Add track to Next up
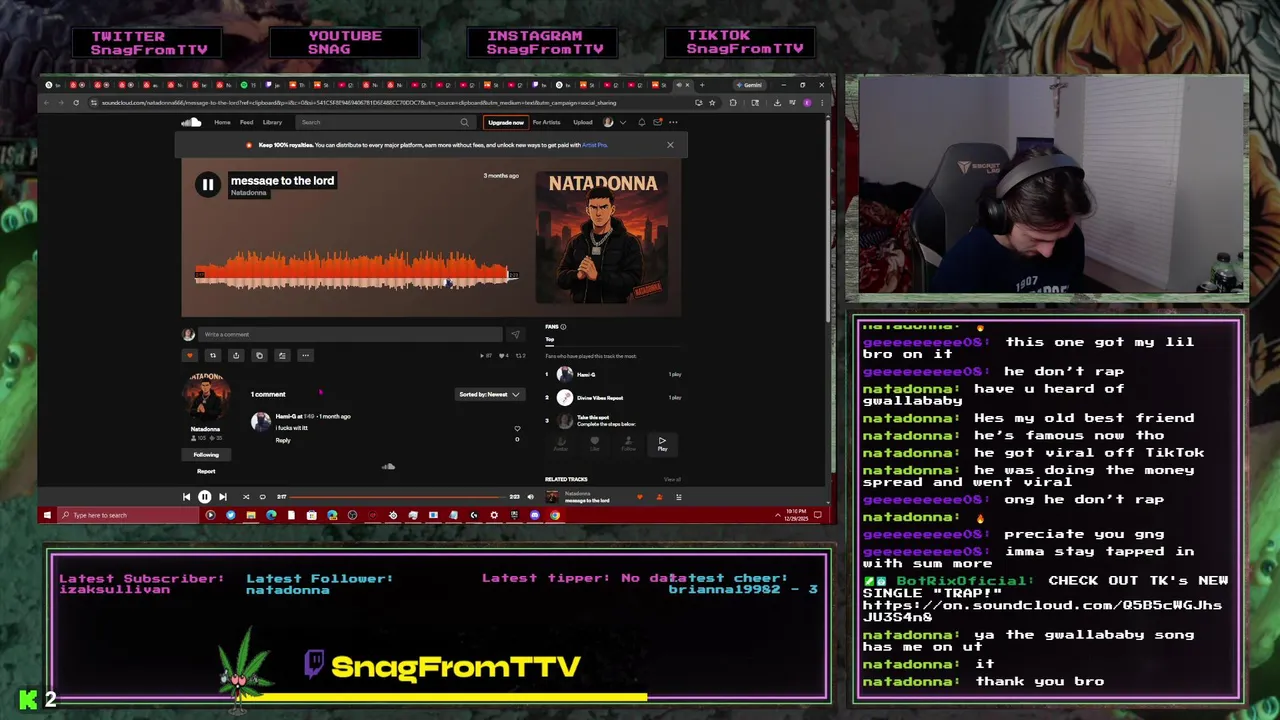 pyautogui.click(x=282, y=355)
